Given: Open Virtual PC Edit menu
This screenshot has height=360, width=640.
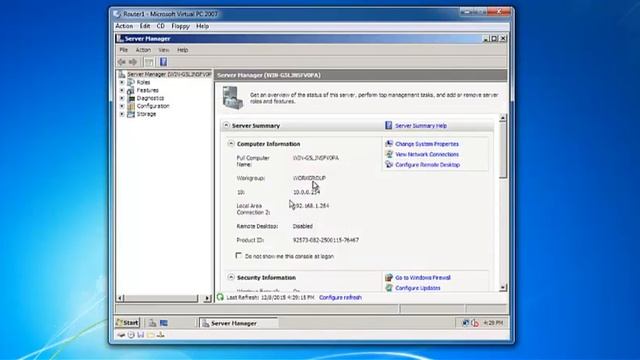Looking at the screenshot, I should [x=145, y=26].
